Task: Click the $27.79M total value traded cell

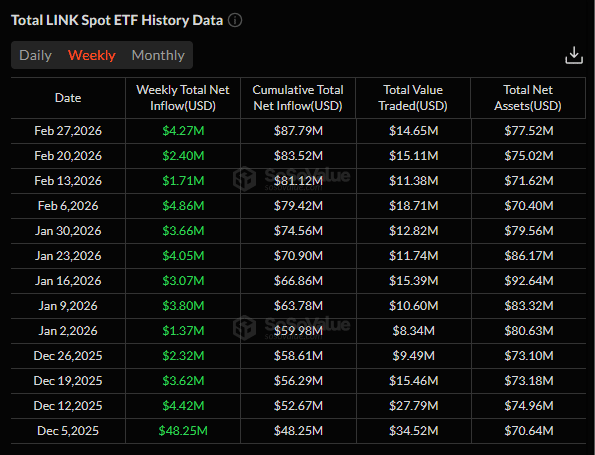Action: pyautogui.click(x=414, y=406)
